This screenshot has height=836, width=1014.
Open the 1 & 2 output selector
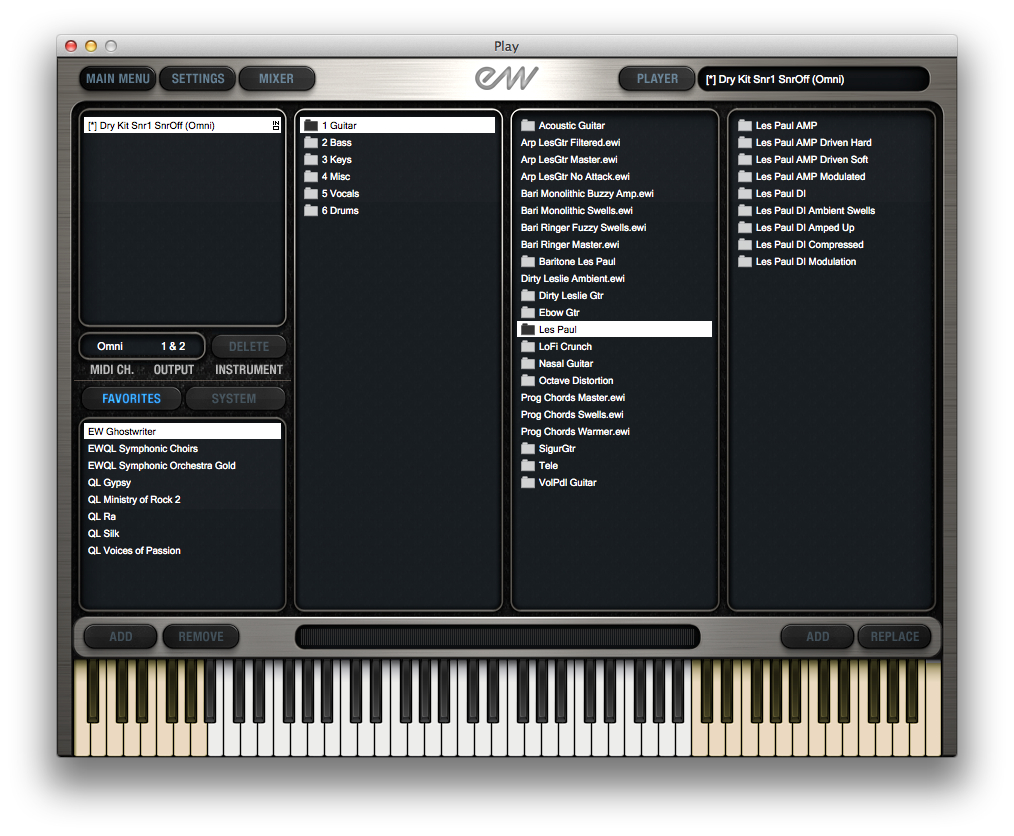tap(173, 347)
